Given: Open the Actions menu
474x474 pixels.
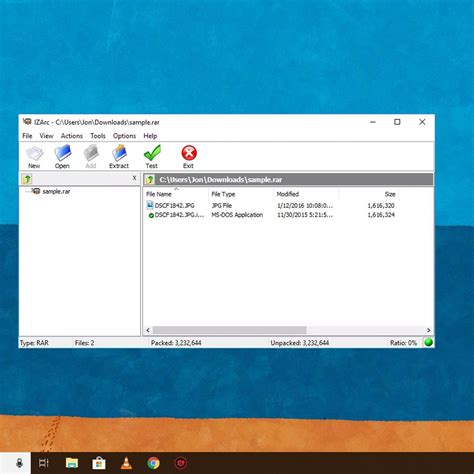Looking at the screenshot, I should (71, 136).
